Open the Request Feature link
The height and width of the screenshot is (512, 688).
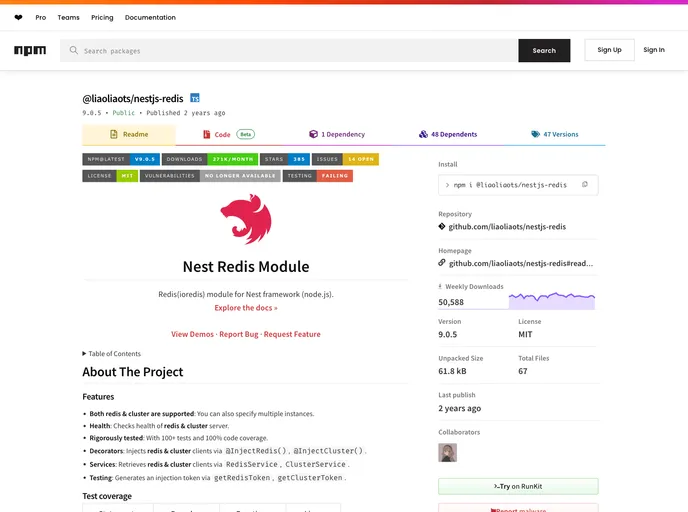[x=292, y=334]
